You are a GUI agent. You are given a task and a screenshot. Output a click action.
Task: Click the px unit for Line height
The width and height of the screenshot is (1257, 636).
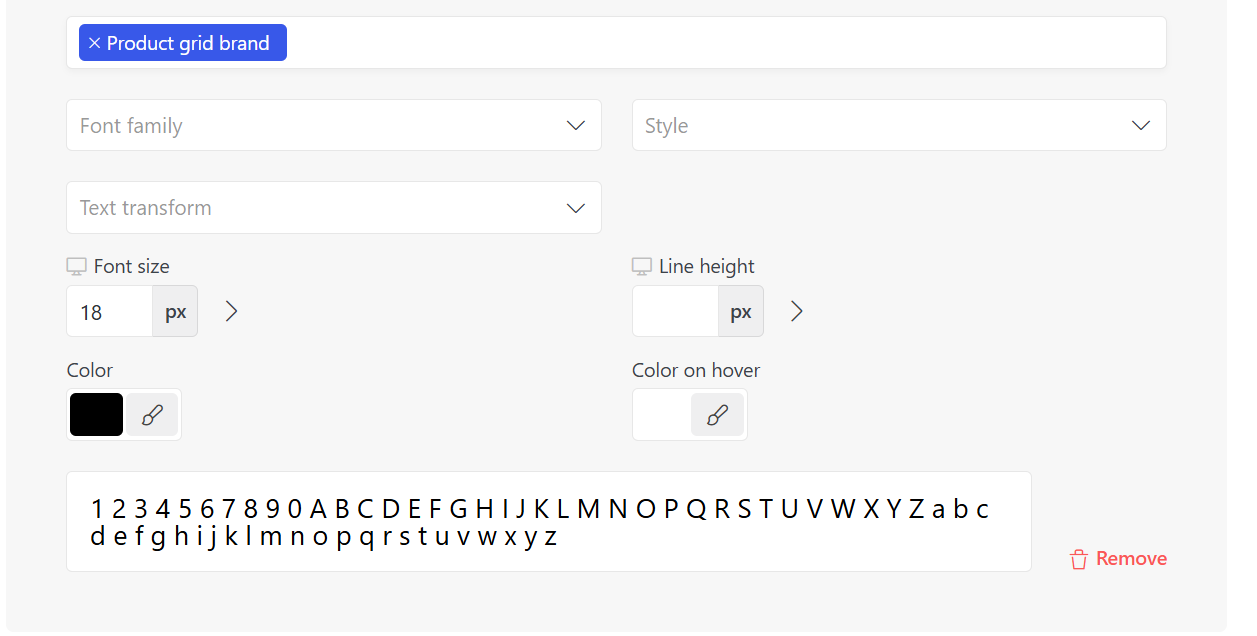741,312
